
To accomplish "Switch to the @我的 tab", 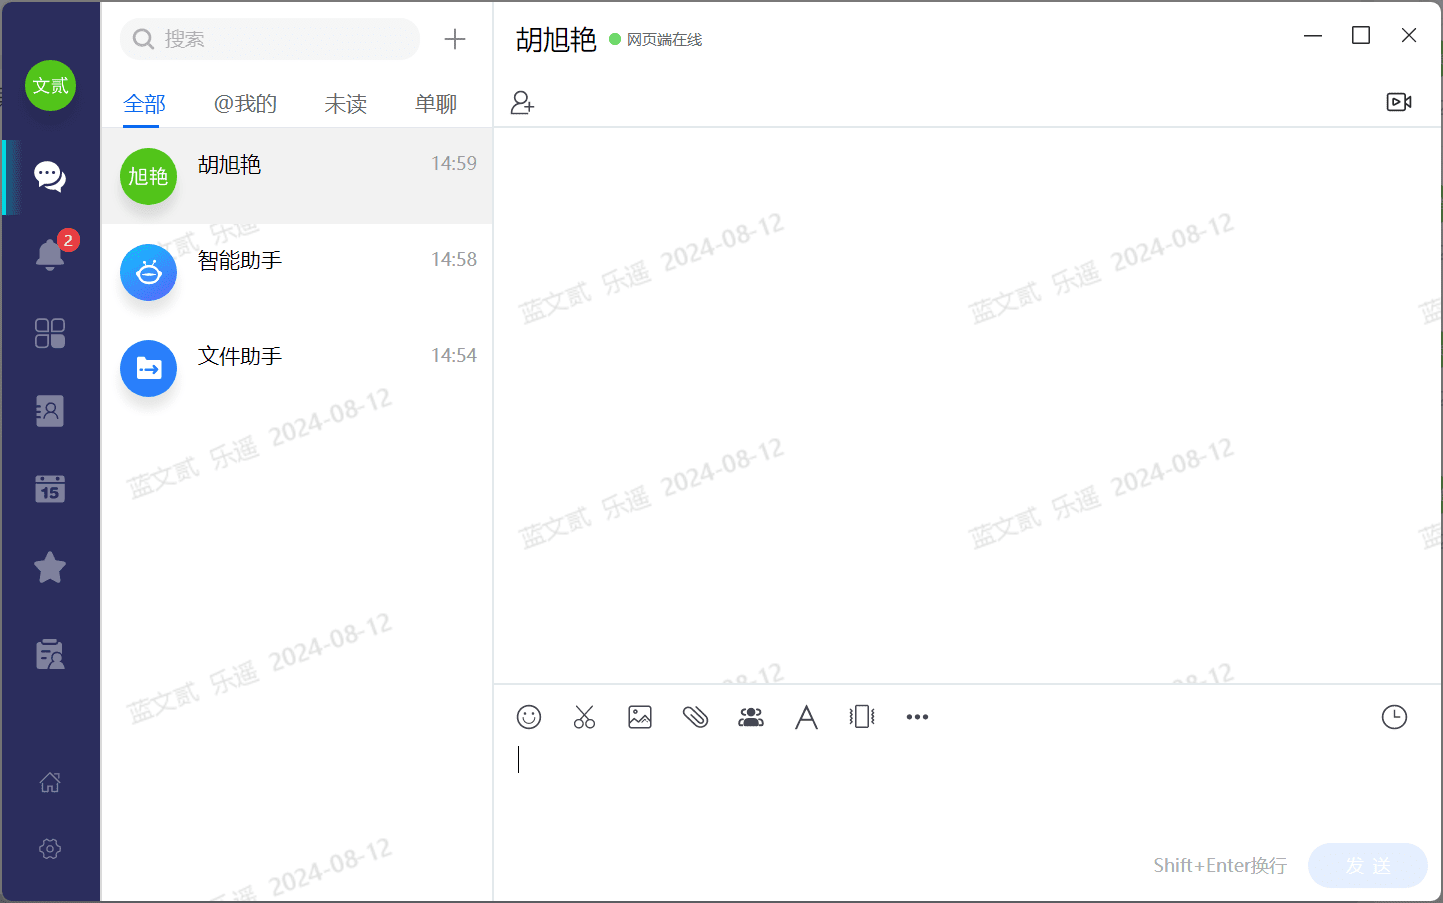I will (245, 104).
